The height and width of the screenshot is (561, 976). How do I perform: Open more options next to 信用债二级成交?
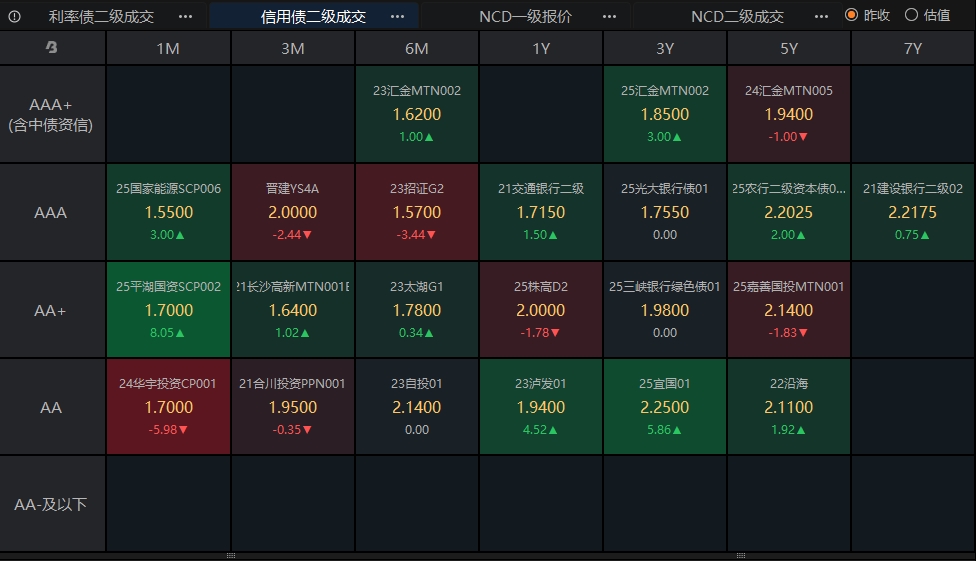tap(397, 16)
